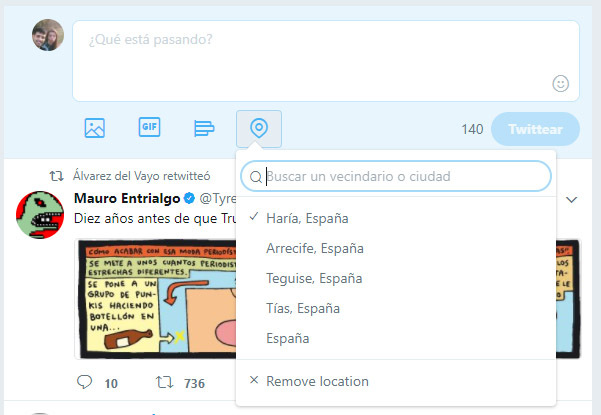Retweet the tweet with 736 retweets
Viewport: 601px width, 415px height.
click(x=164, y=382)
